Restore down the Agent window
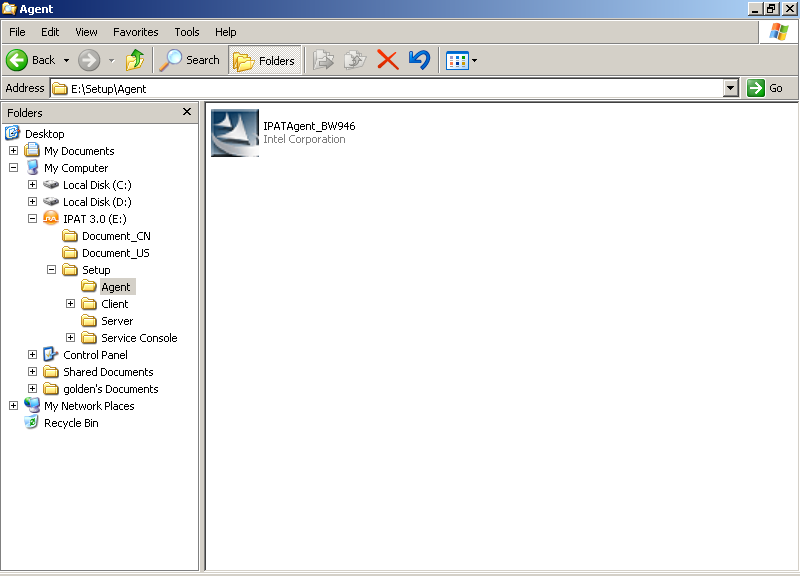Viewport: 800px width, 576px height. 771,9
